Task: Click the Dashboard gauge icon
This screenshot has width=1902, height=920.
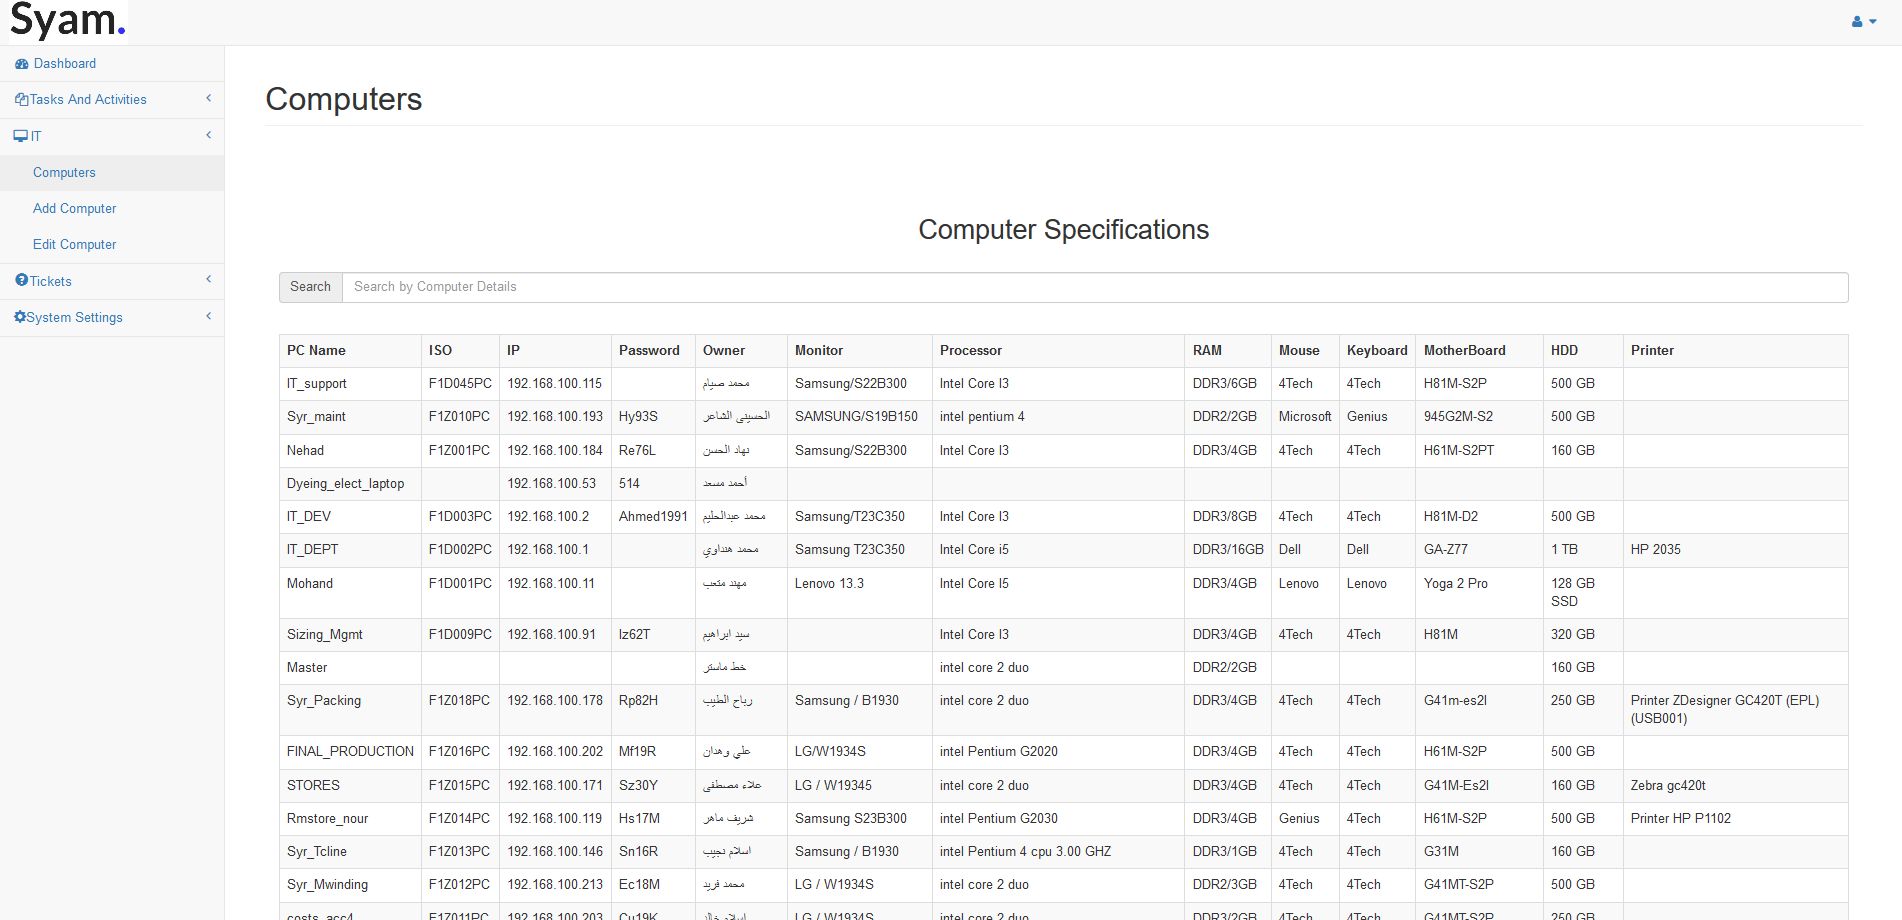Action: [21, 64]
